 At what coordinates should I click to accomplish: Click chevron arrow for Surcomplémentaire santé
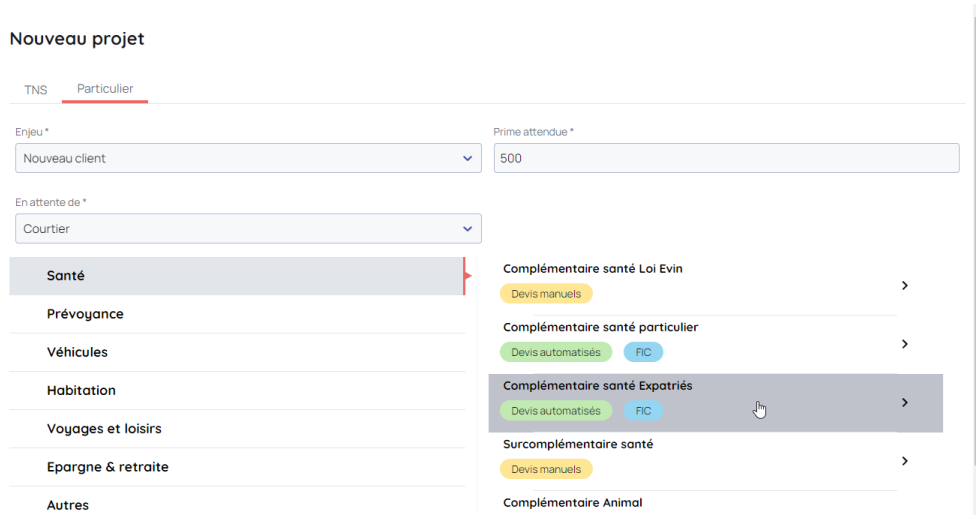pos(904,461)
